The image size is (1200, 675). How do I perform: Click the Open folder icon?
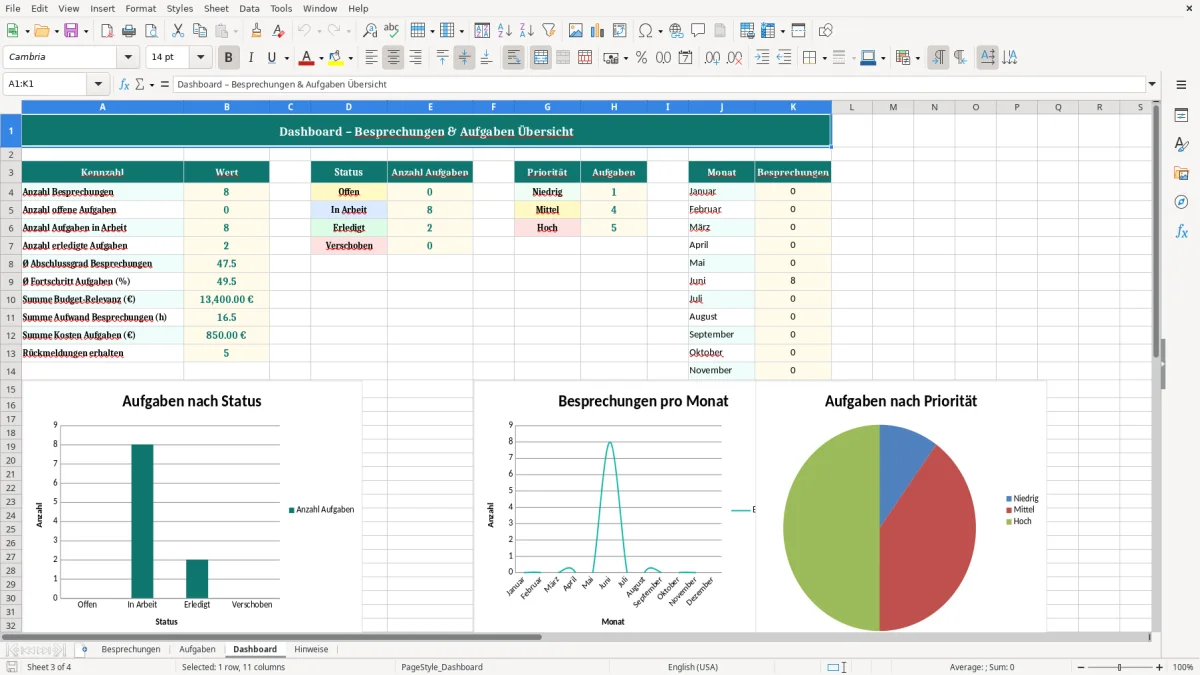click(40, 31)
